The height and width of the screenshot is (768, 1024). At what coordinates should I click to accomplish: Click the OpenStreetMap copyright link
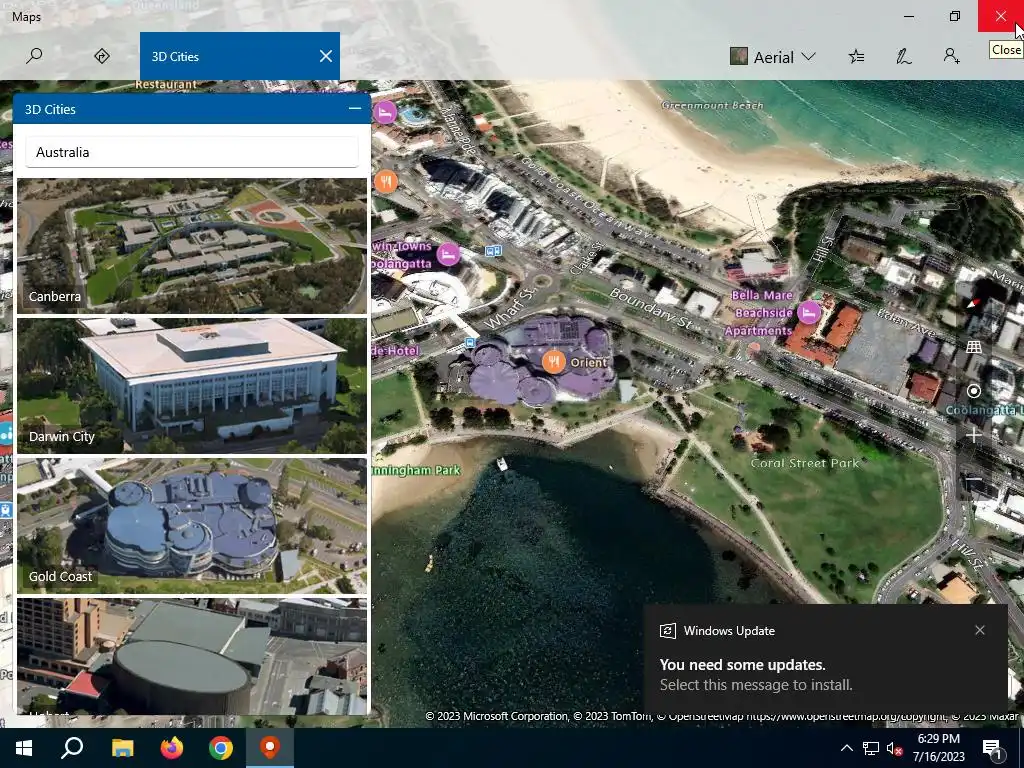(848, 716)
